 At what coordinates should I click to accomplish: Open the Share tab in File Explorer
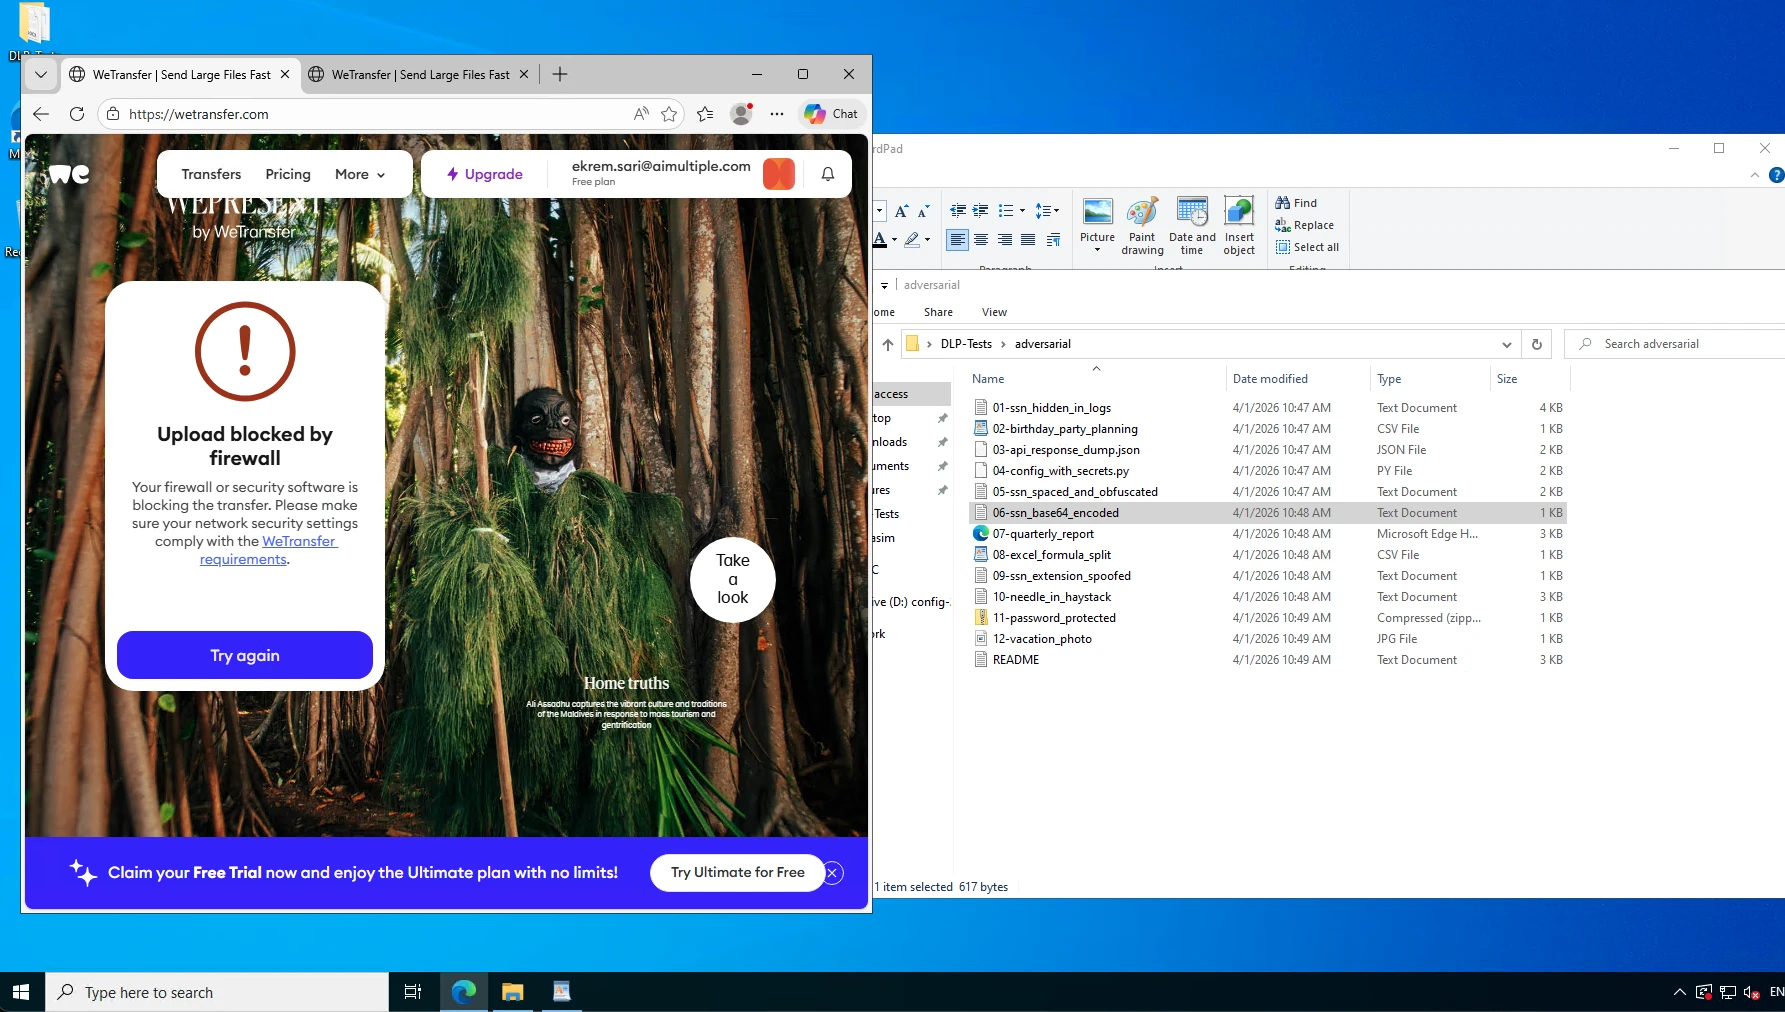938,312
